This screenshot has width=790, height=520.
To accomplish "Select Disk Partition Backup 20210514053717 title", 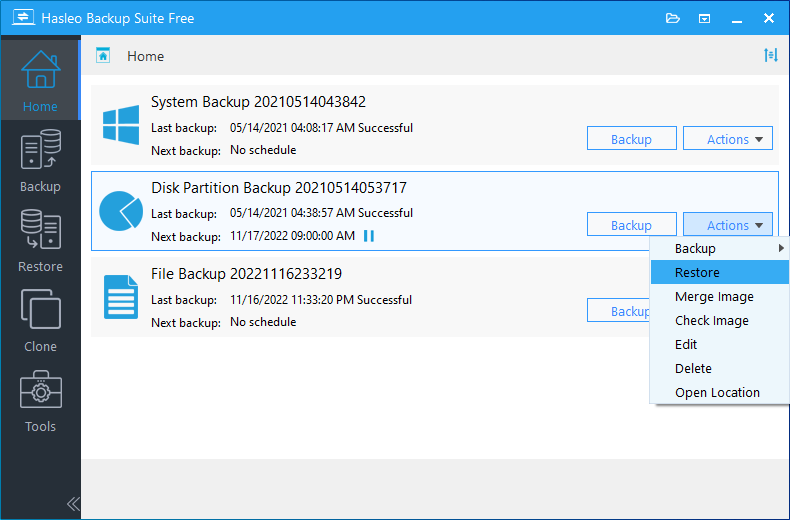I will [x=279, y=188].
